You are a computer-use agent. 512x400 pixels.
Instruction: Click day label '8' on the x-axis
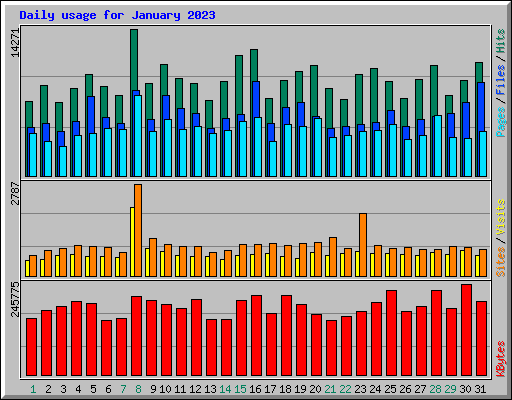pyautogui.click(x=138, y=389)
